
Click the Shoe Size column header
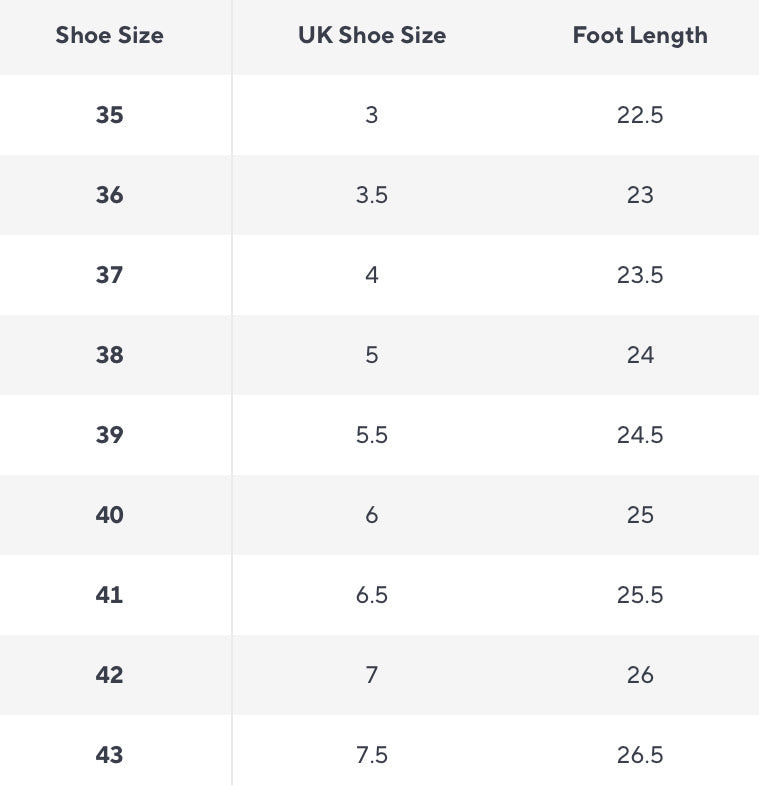(x=109, y=36)
